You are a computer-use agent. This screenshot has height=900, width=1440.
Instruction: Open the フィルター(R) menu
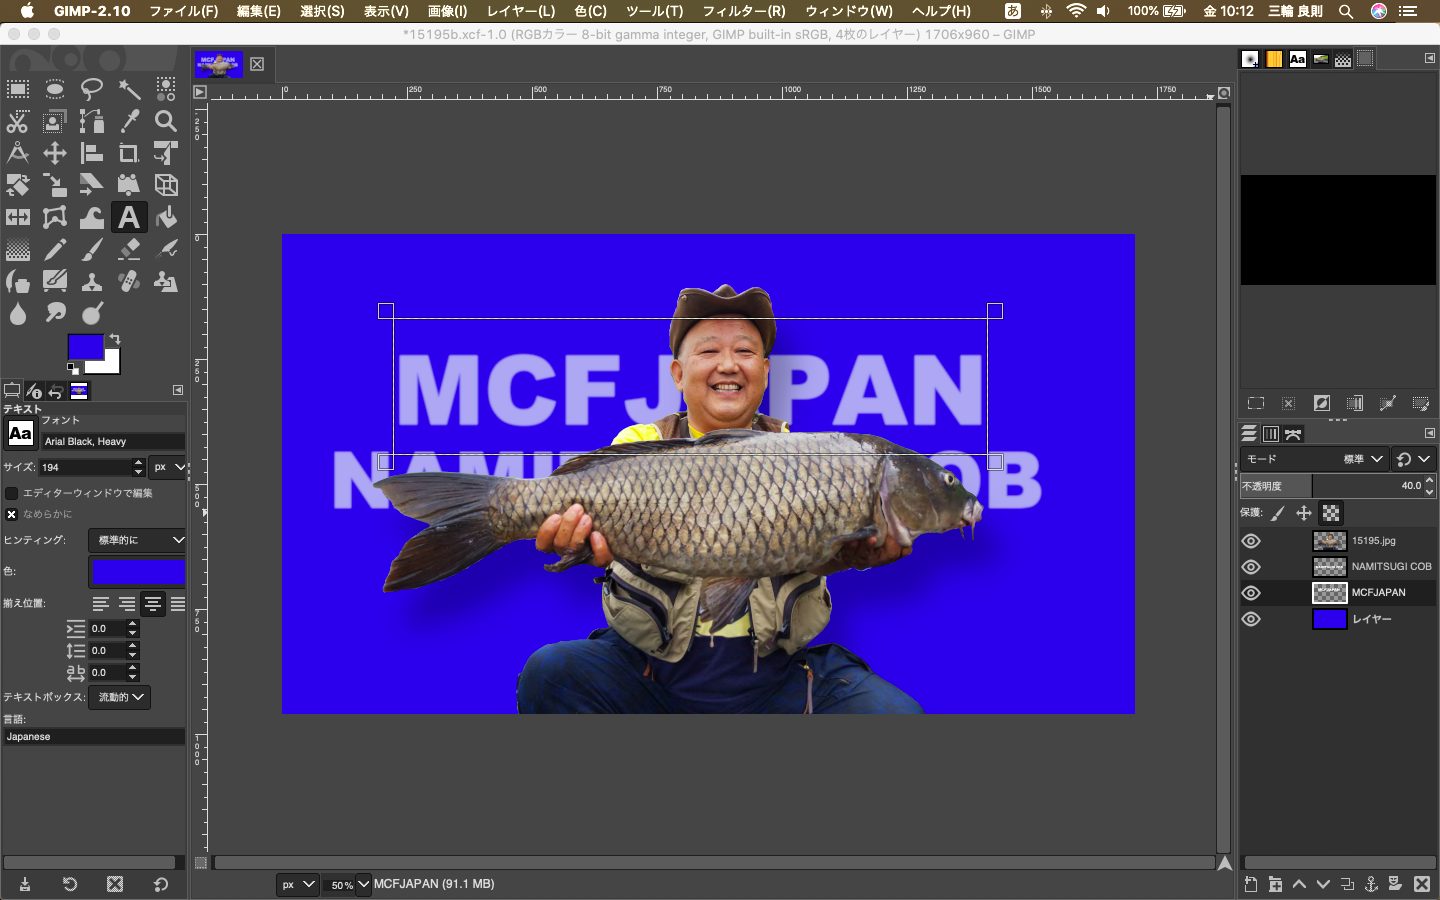tap(743, 11)
